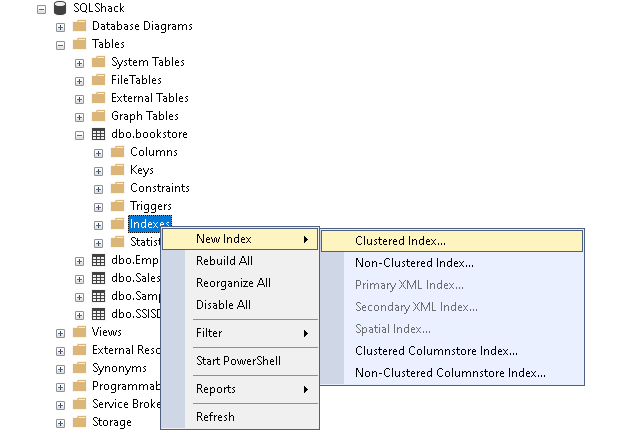The height and width of the screenshot is (430, 642).
Task: Expand the System Tables folder
Action: tap(79, 62)
